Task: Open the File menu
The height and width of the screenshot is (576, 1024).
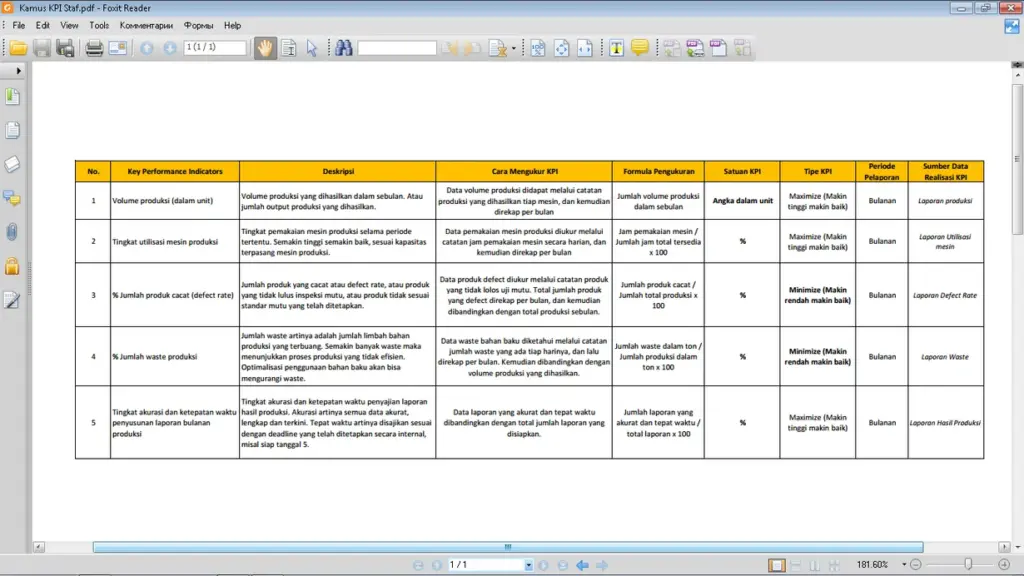Action: pos(18,25)
